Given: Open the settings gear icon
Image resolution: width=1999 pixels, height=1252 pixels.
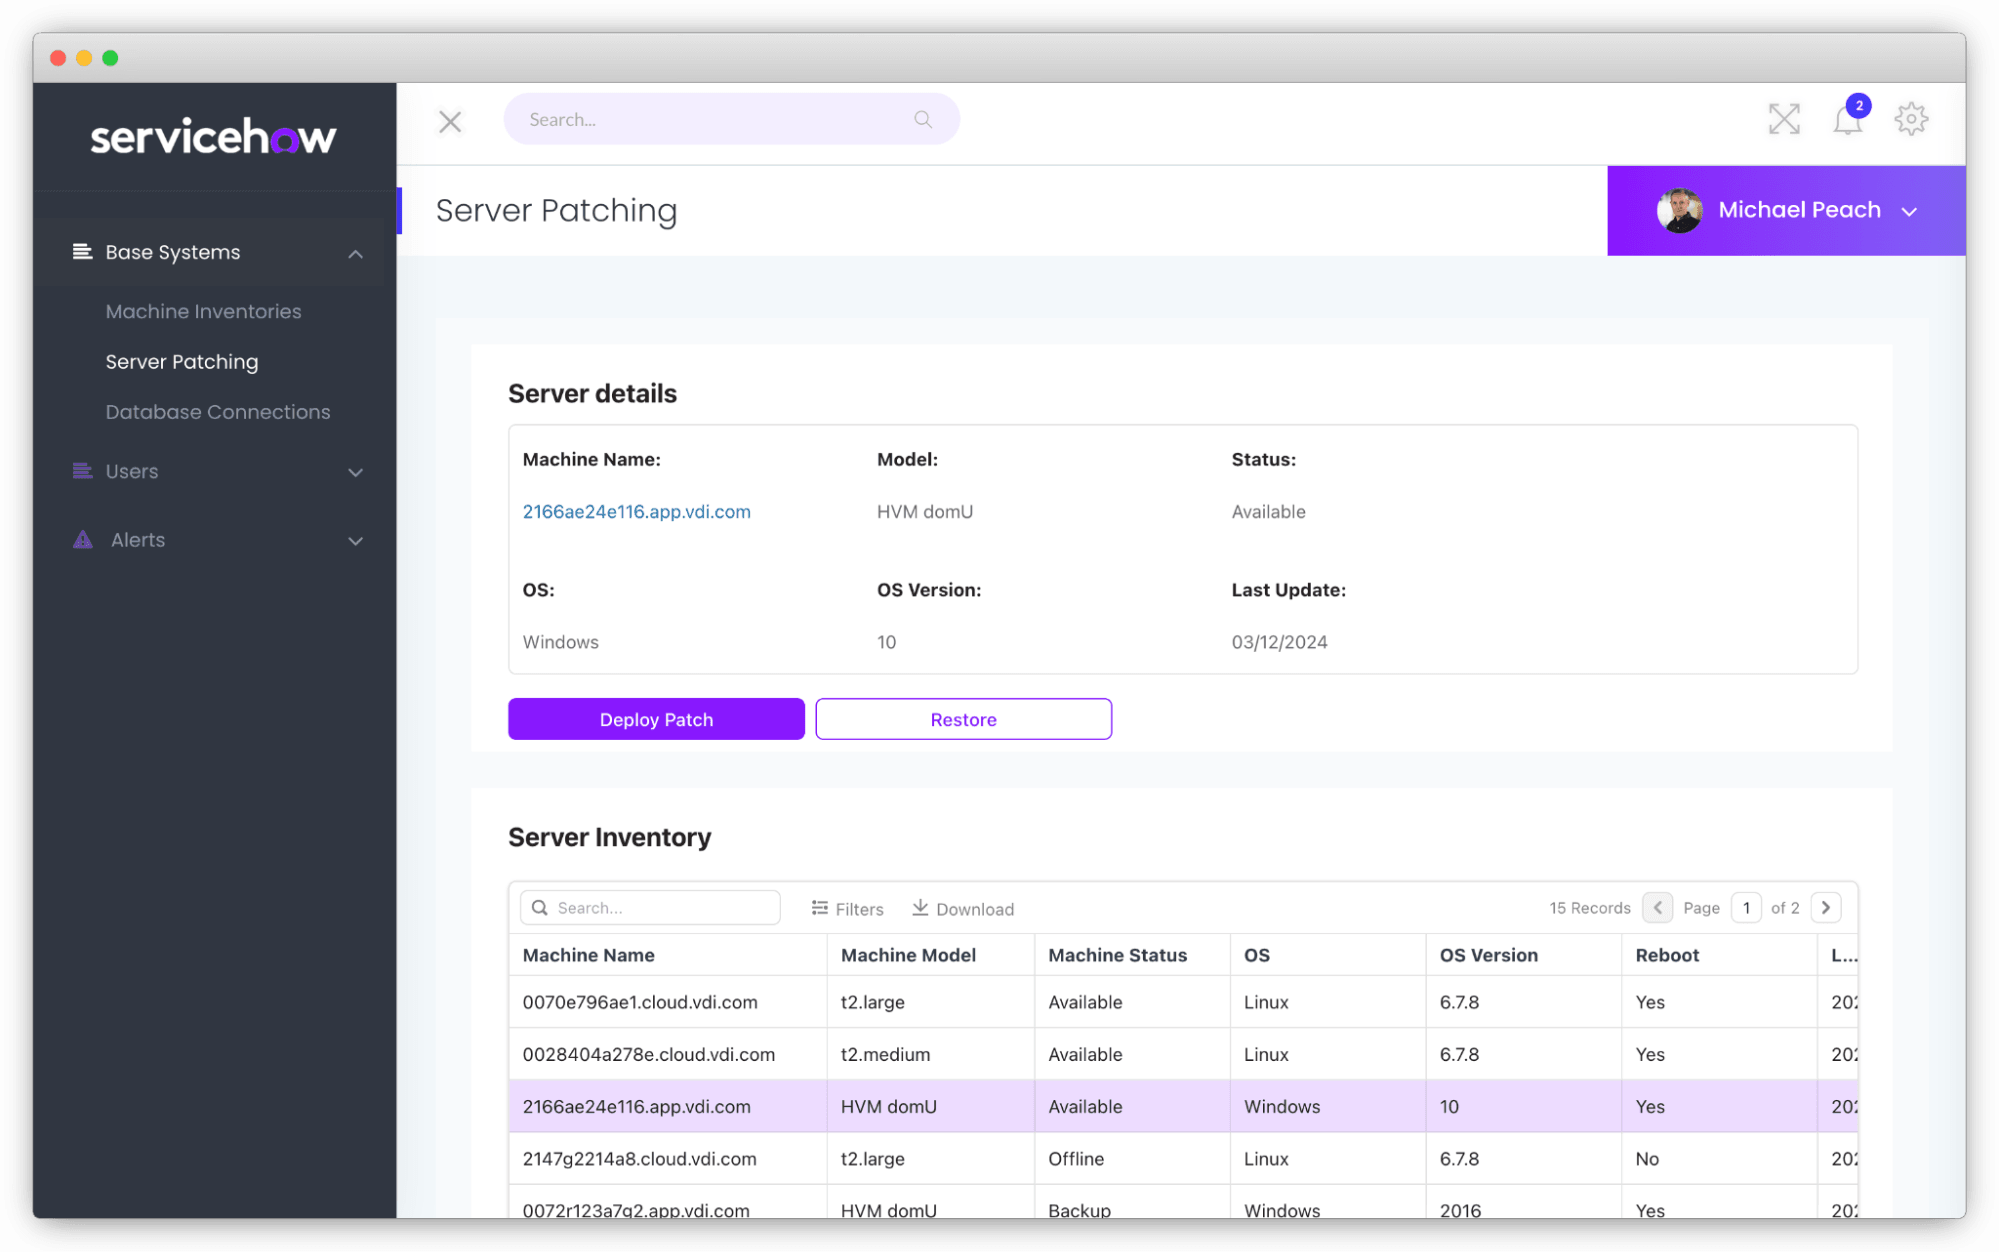Looking at the screenshot, I should pyautogui.click(x=1910, y=119).
